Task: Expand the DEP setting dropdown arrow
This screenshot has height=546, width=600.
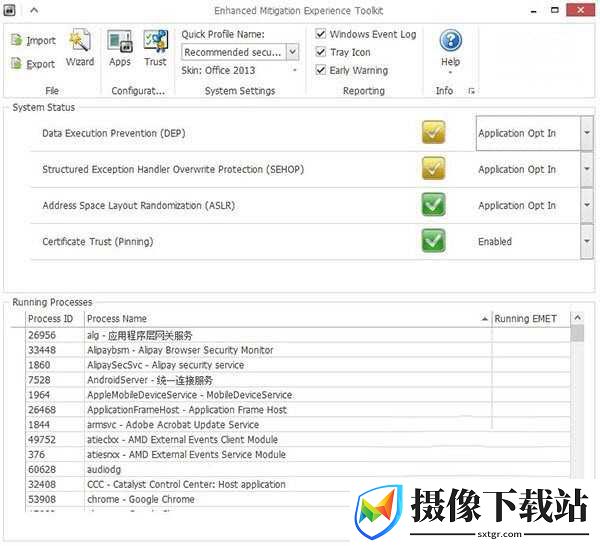Action: pos(587,133)
